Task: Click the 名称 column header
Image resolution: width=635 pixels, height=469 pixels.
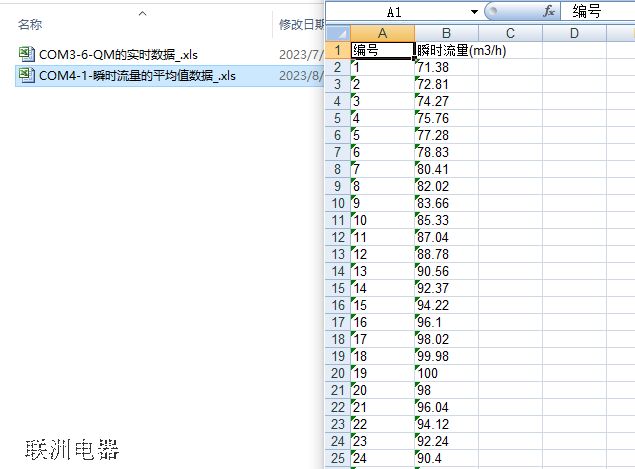Action: coord(30,24)
